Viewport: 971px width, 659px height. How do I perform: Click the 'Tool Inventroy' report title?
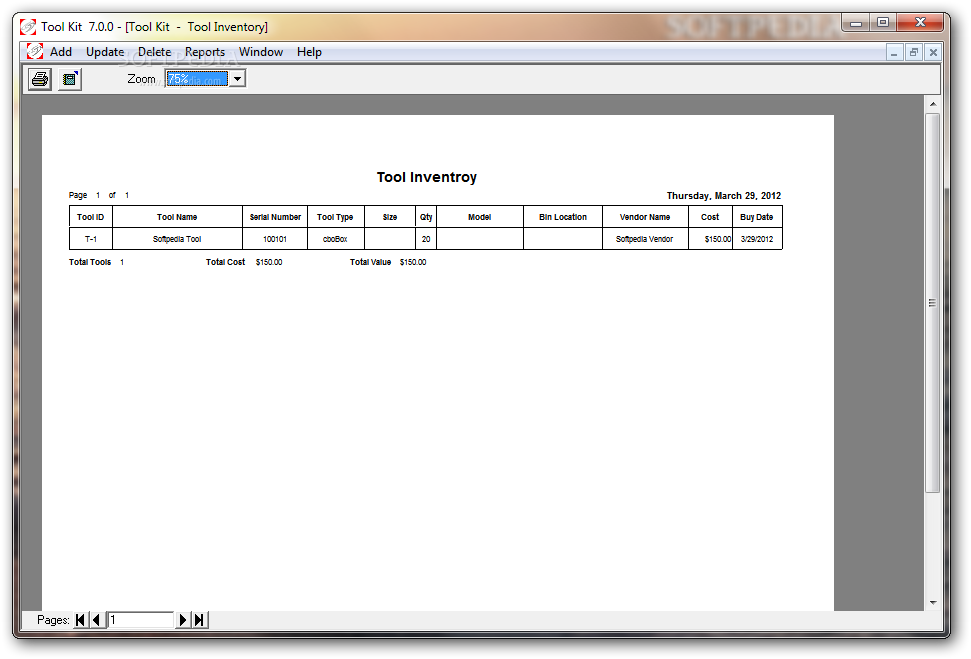[x=427, y=177]
